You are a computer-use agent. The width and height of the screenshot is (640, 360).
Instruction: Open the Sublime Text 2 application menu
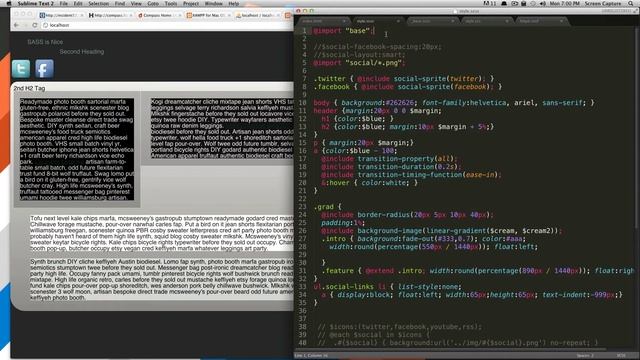point(36,3)
